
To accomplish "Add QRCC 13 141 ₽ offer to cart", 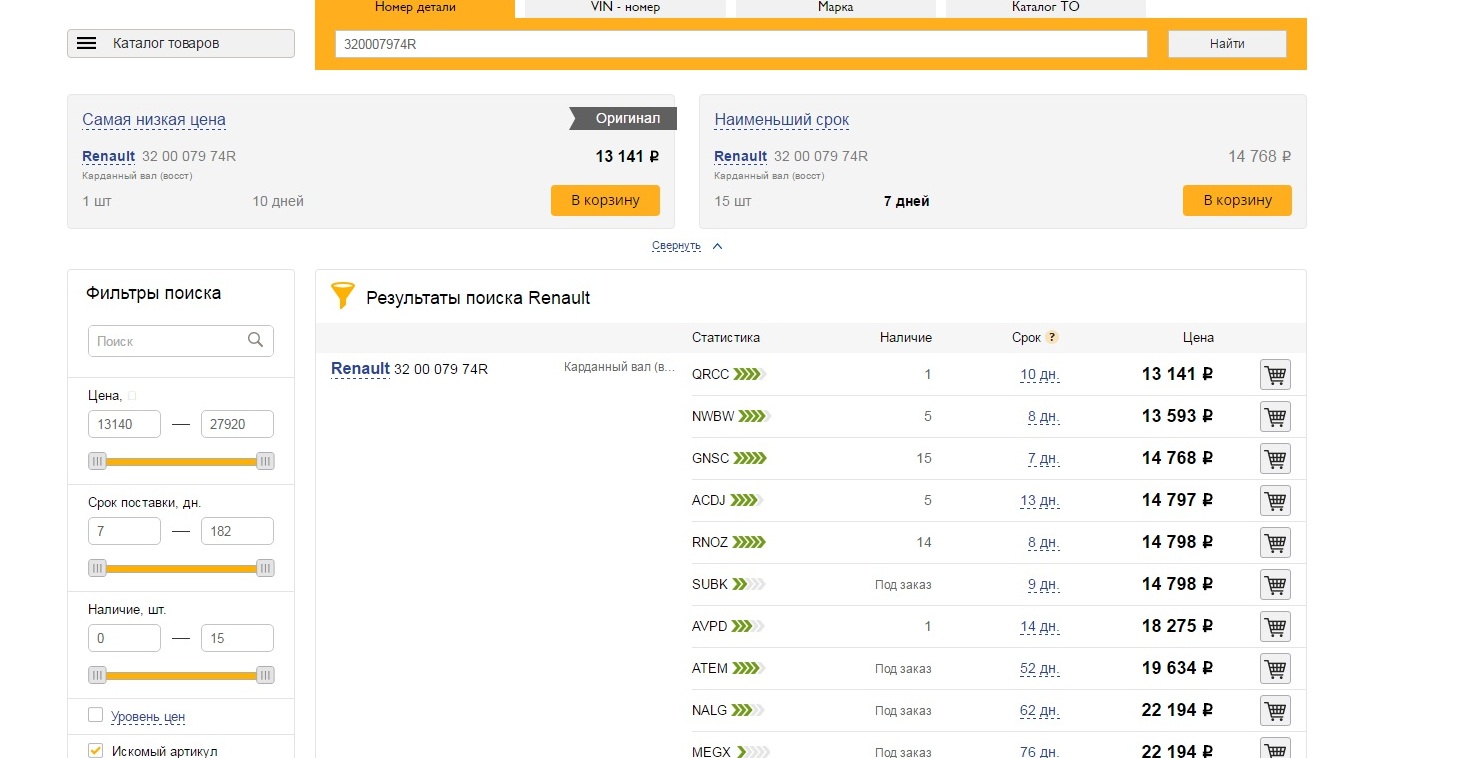I will tap(1275, 375).
